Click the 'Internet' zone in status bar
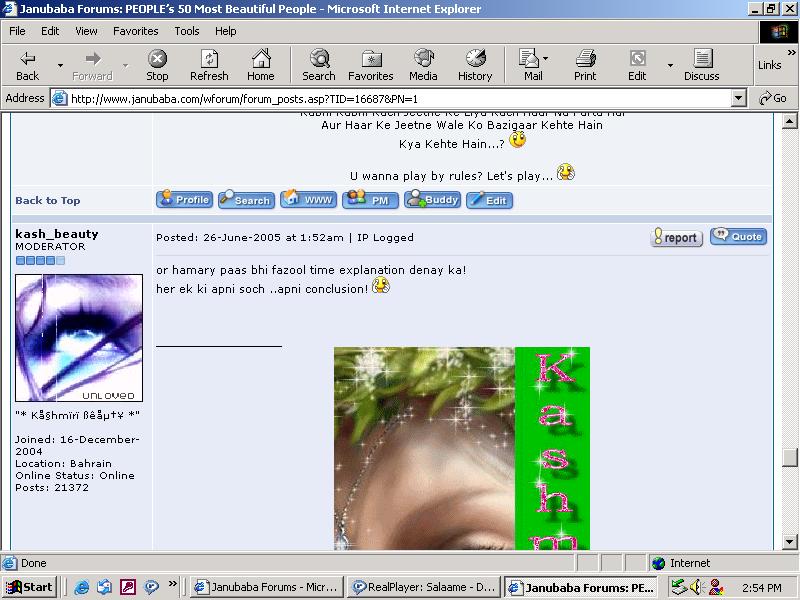 pos(690,563)
